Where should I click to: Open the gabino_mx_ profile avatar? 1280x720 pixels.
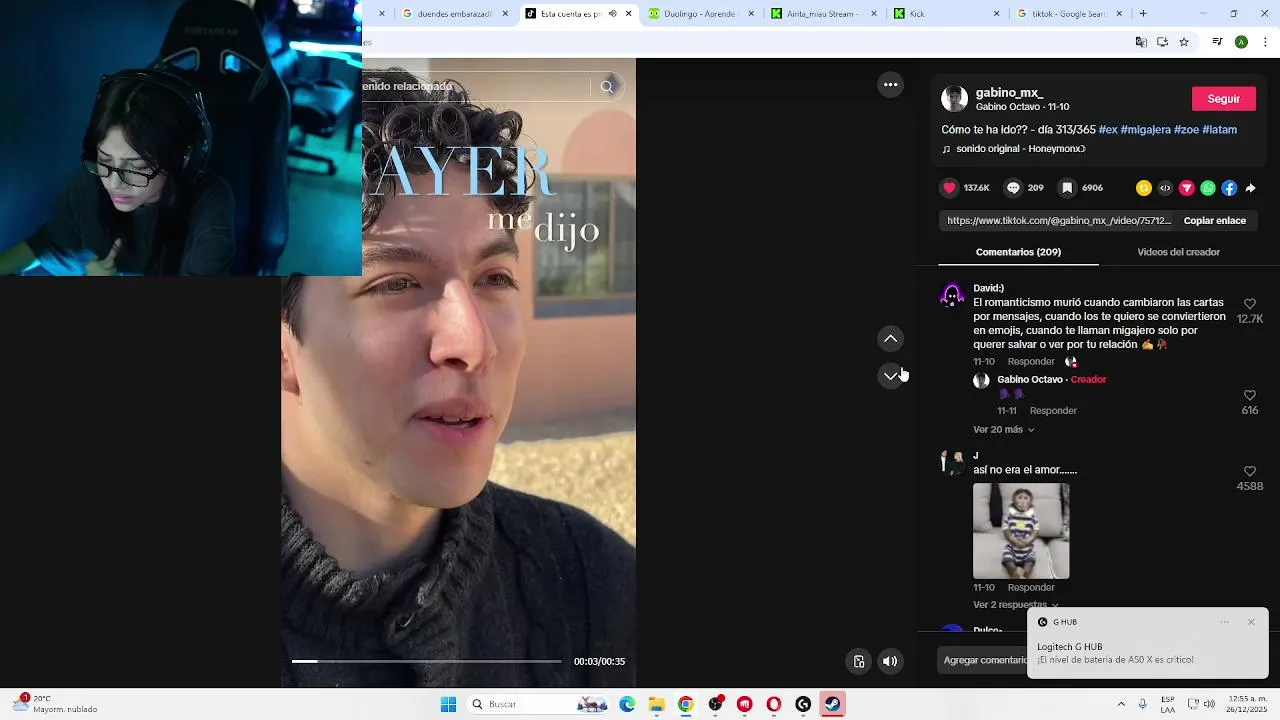[x=954, y=98]
